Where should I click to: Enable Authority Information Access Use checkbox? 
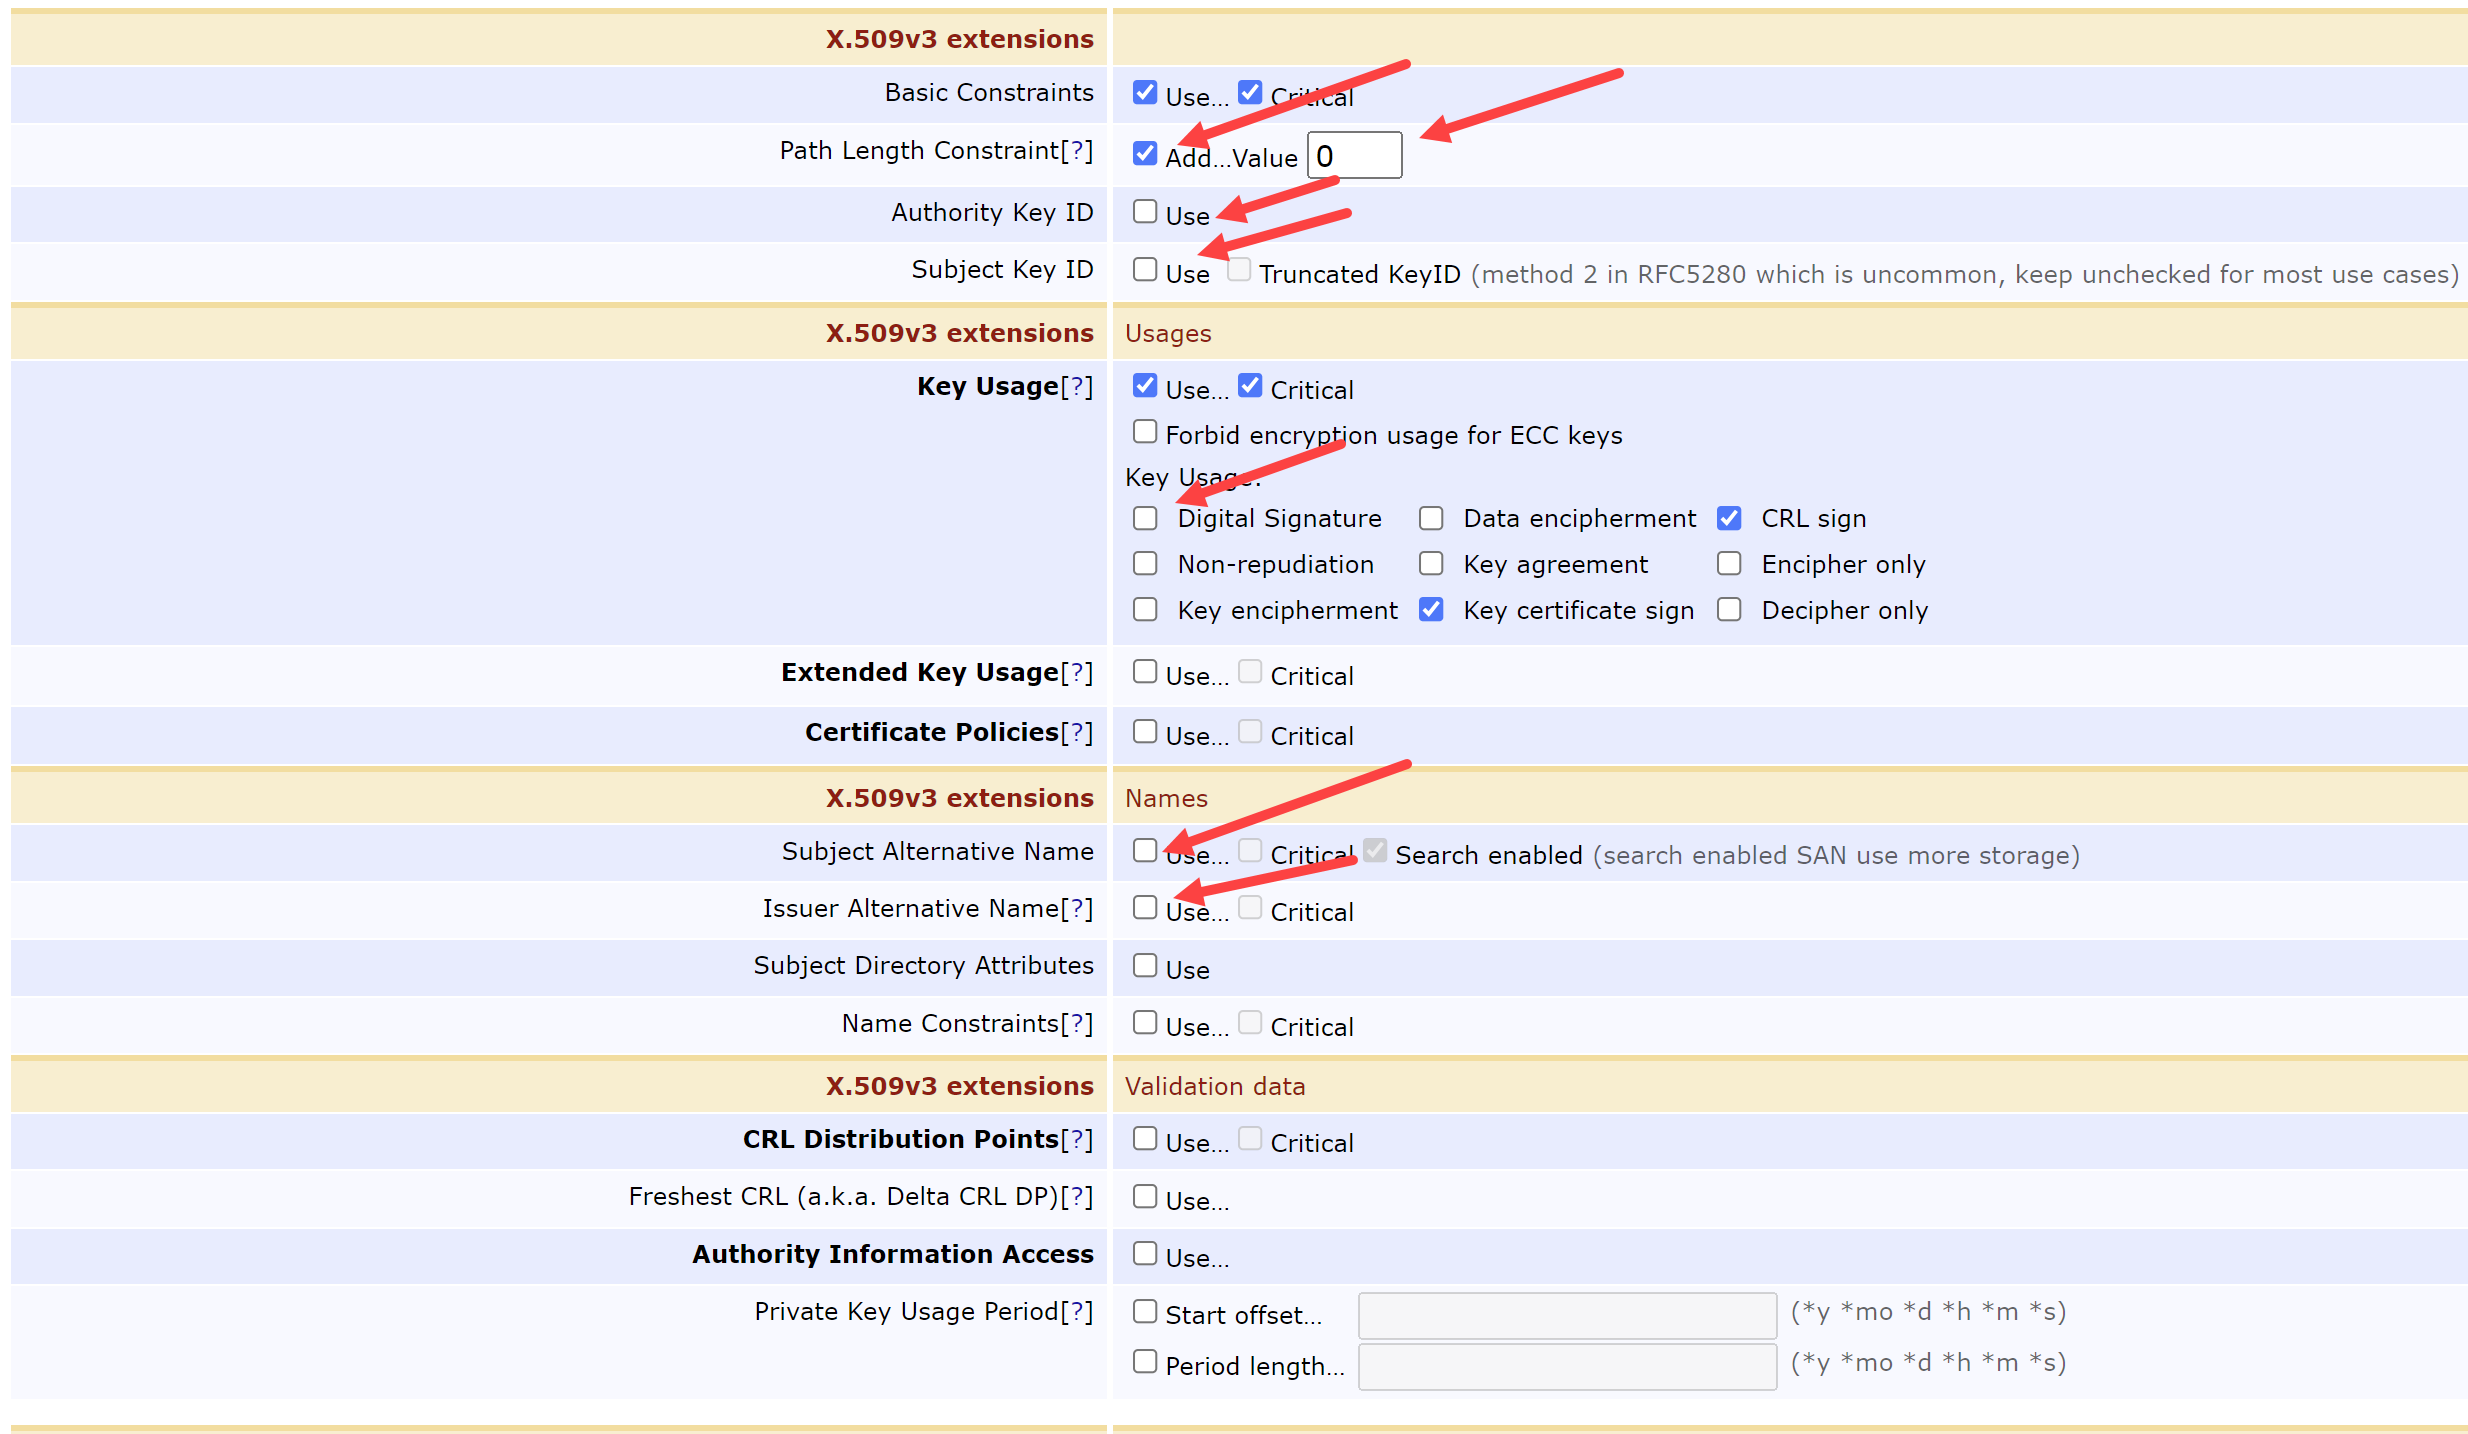click(1145, 1253)
